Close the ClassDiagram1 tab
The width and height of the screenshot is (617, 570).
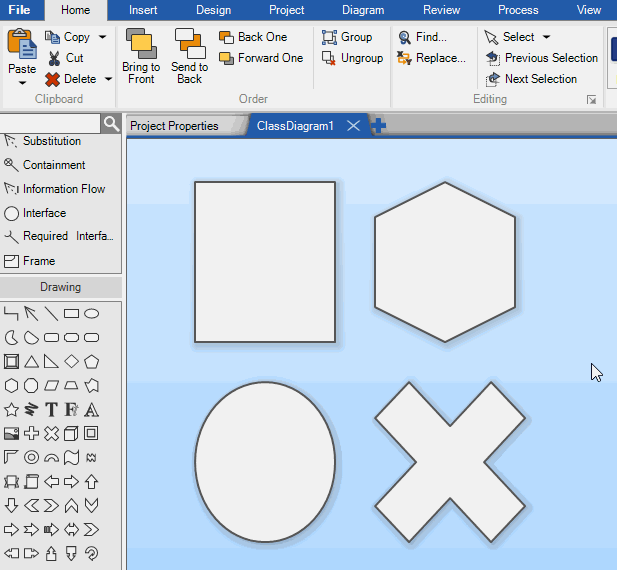coord(353,126)
